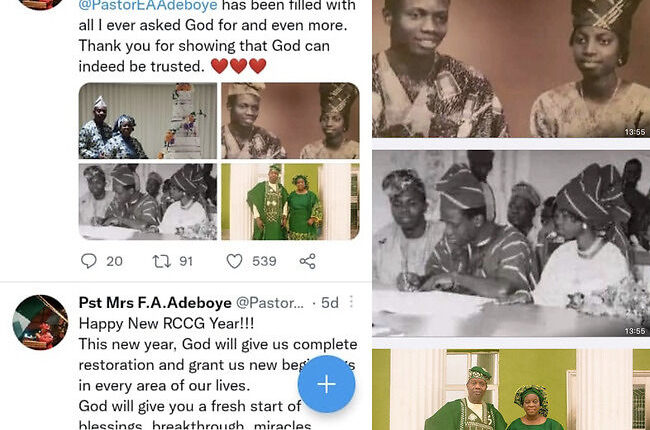650x430 pixels.
Task: View the black-and-white signing ceremony thumbnail
Action: 148,202
